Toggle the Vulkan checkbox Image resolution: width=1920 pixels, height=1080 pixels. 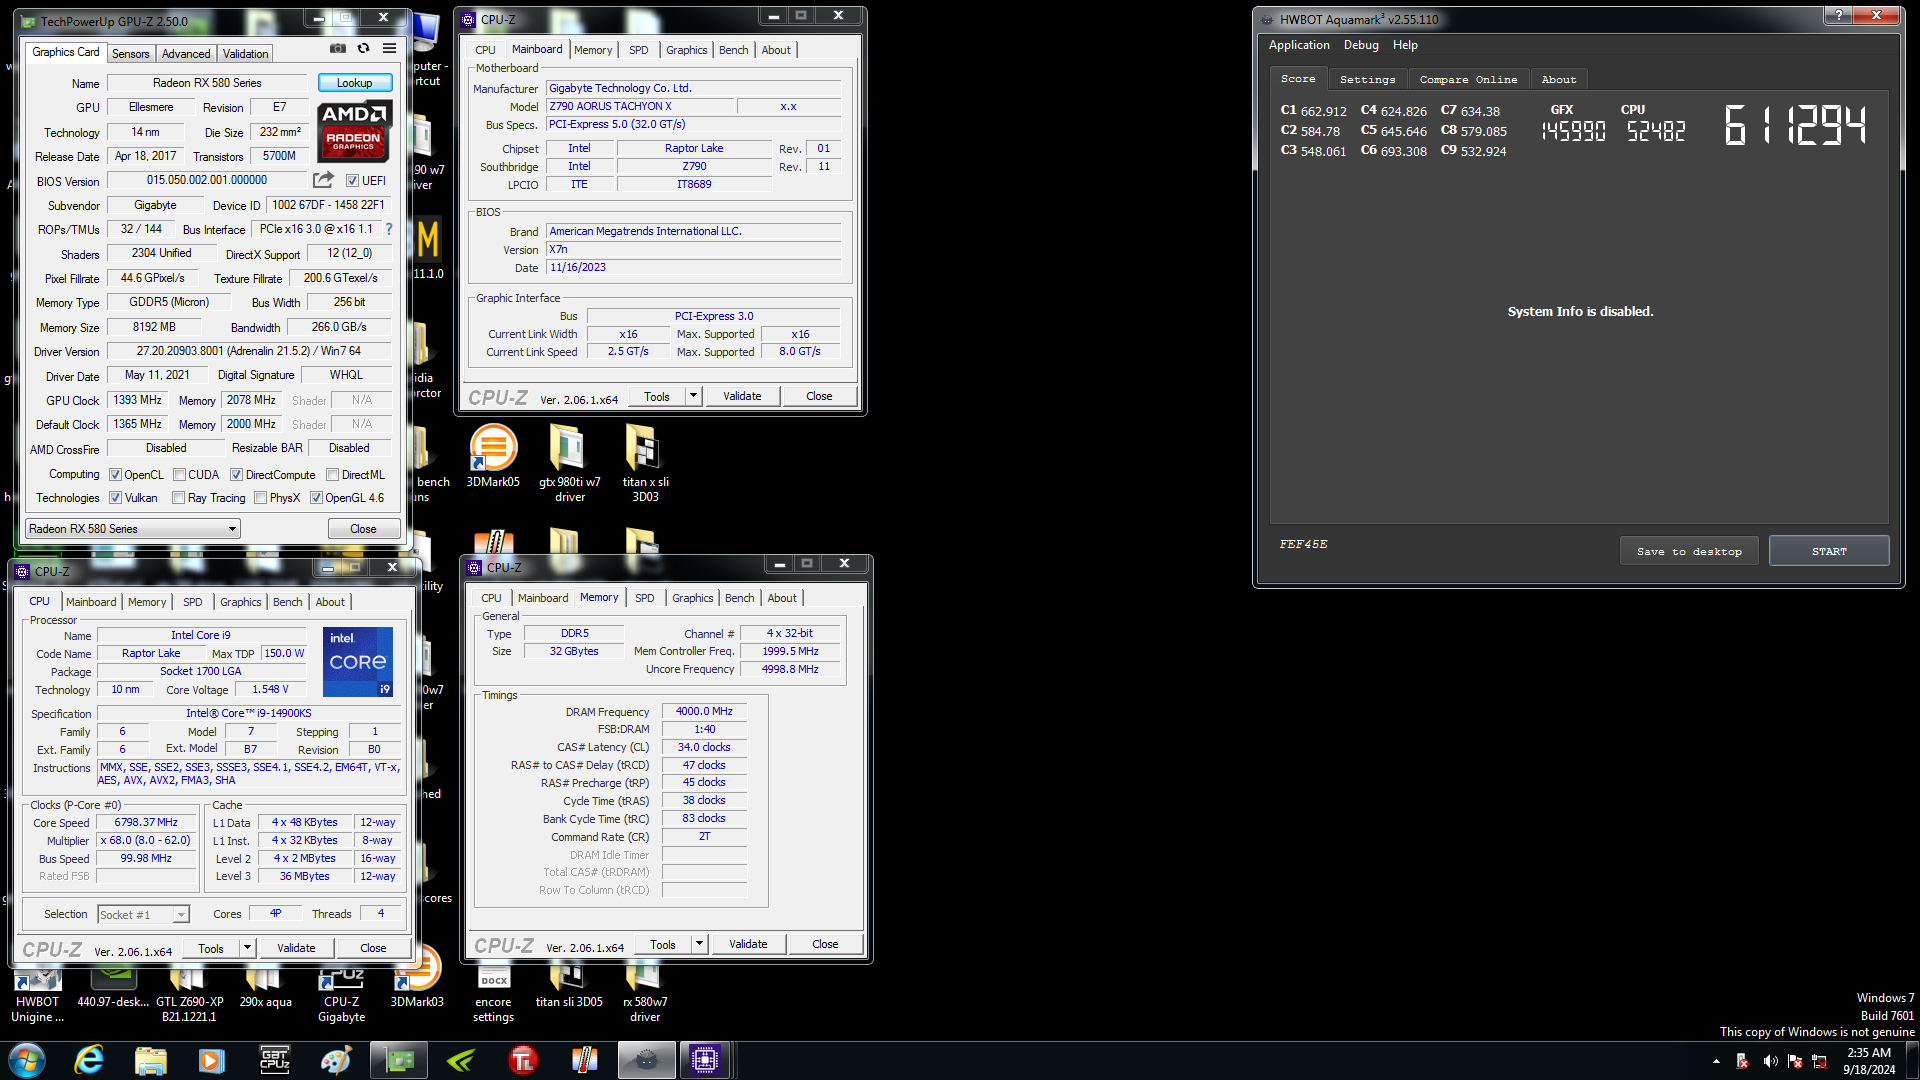click(115, 498)
